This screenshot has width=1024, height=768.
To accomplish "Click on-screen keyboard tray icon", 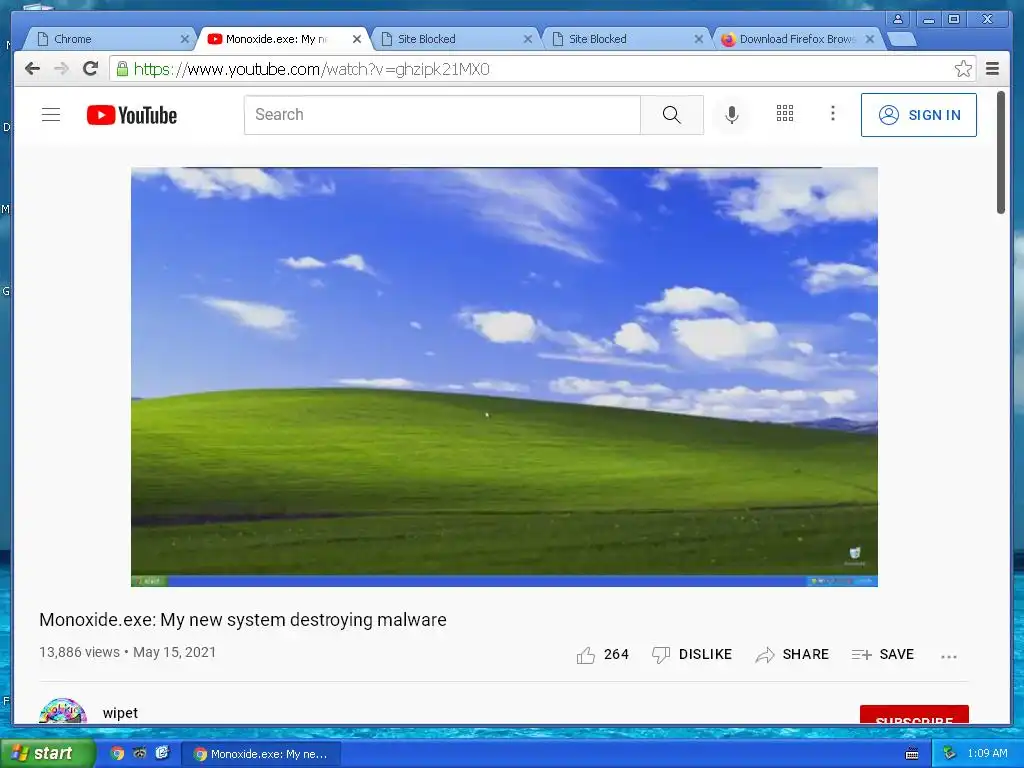I will click(912, 754).
